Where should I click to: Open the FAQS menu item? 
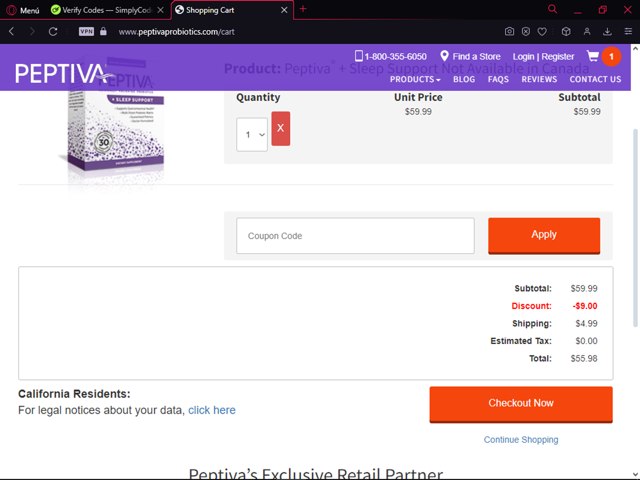[x=498, y=79]
